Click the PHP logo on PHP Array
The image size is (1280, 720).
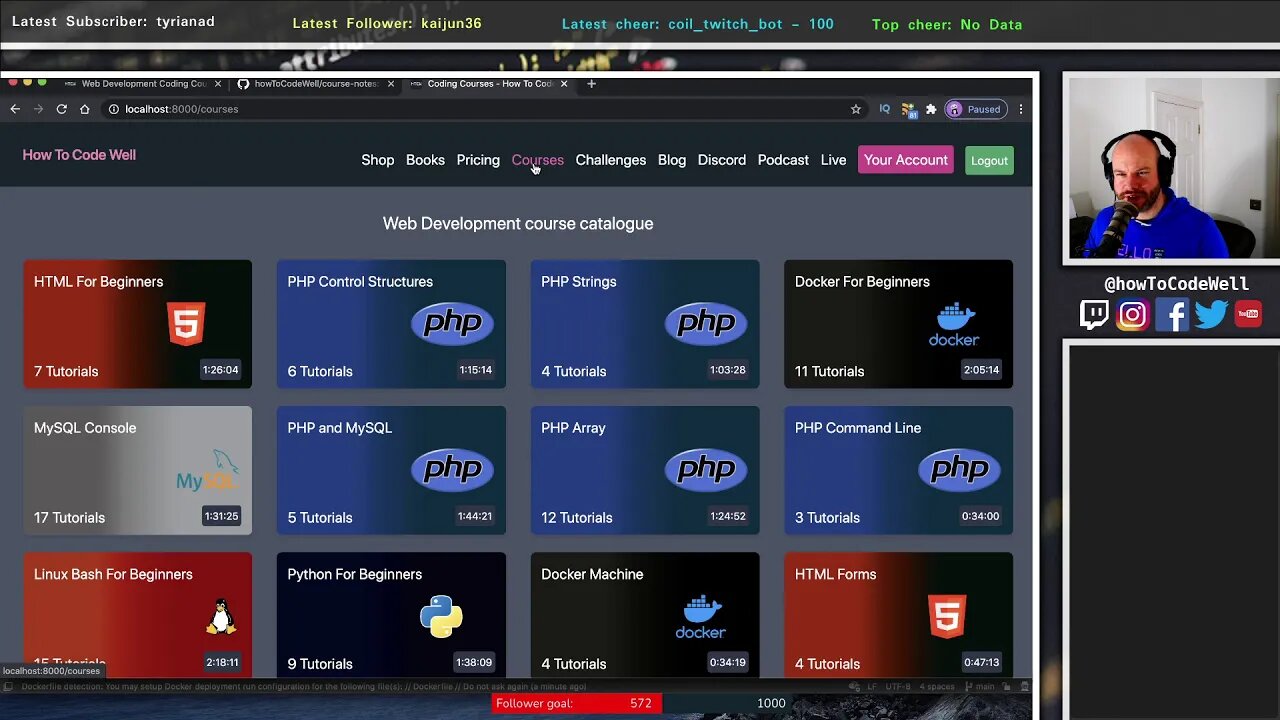pos(706,469)
